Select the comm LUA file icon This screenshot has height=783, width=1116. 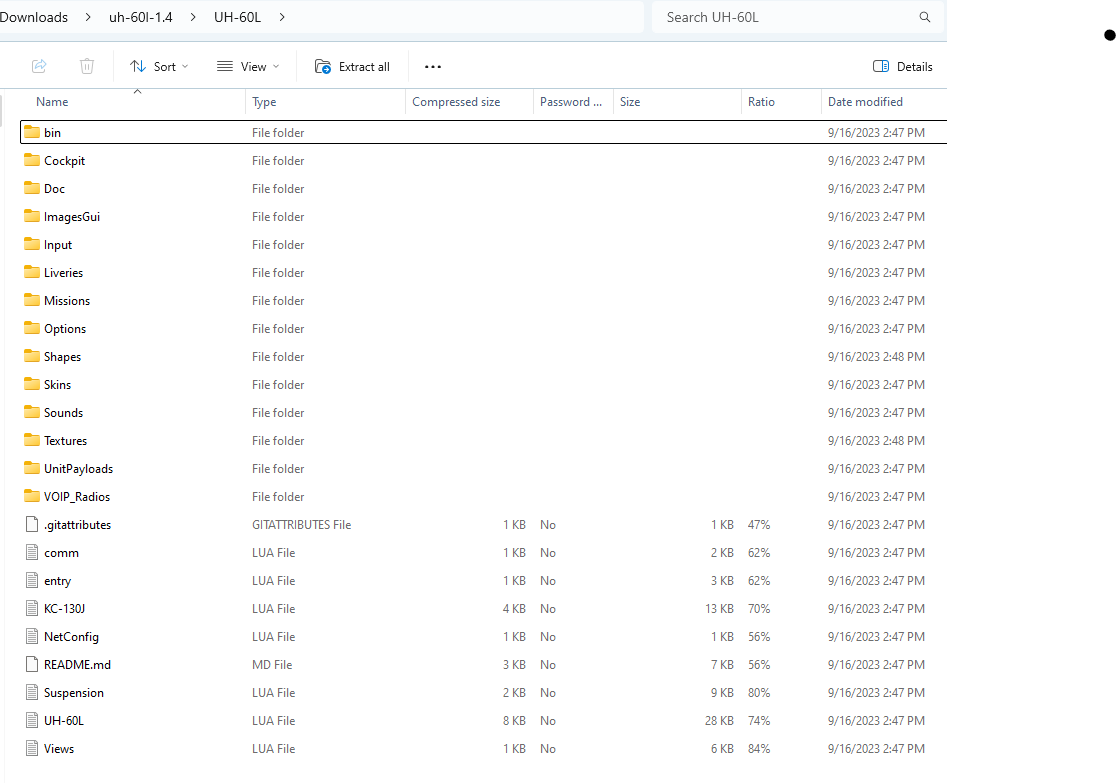tap(32, 552)
